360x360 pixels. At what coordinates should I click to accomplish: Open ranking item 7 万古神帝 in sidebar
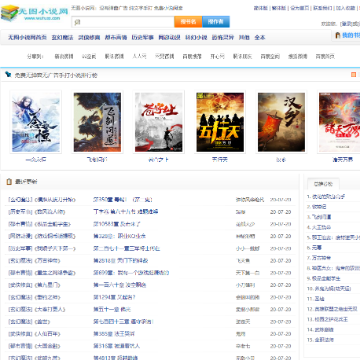coord(322,258)
